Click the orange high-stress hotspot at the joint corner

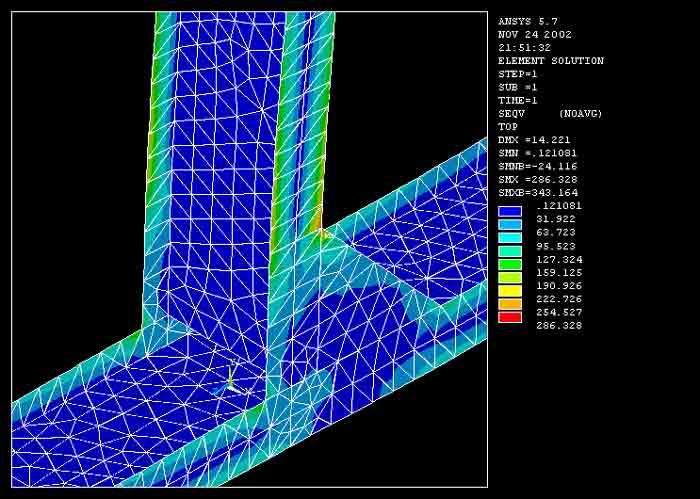318,225
